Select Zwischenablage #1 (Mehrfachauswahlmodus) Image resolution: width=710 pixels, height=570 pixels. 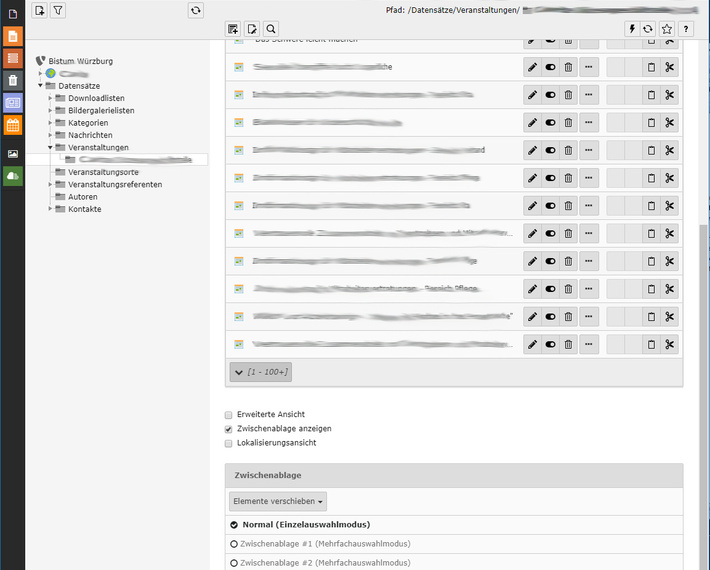(x=234, y=544)
